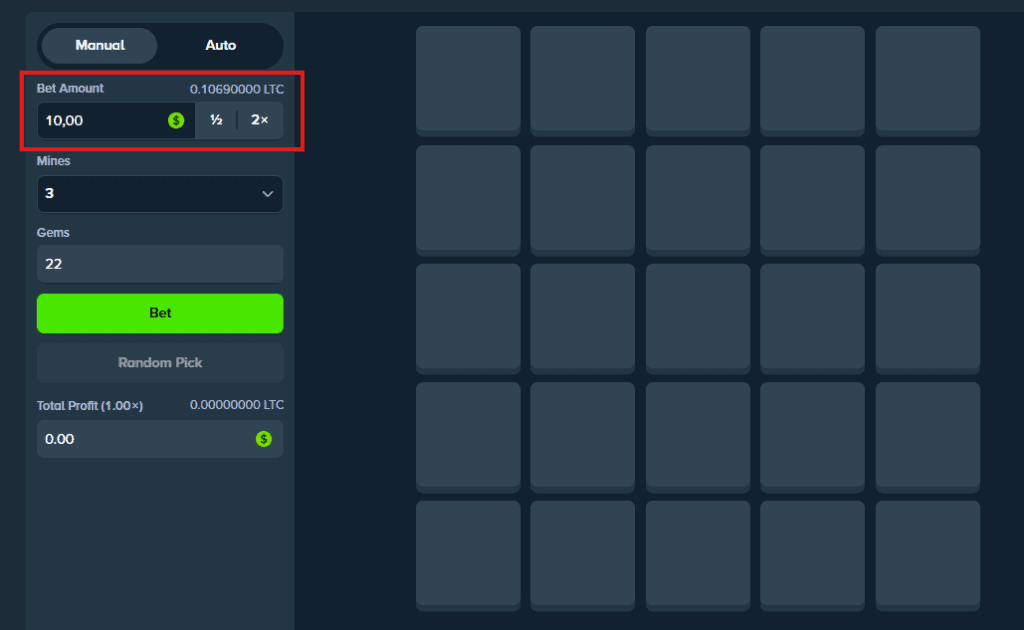
Task: Reveal the bottom-right tile of the grid
Action: pos(927,556)
